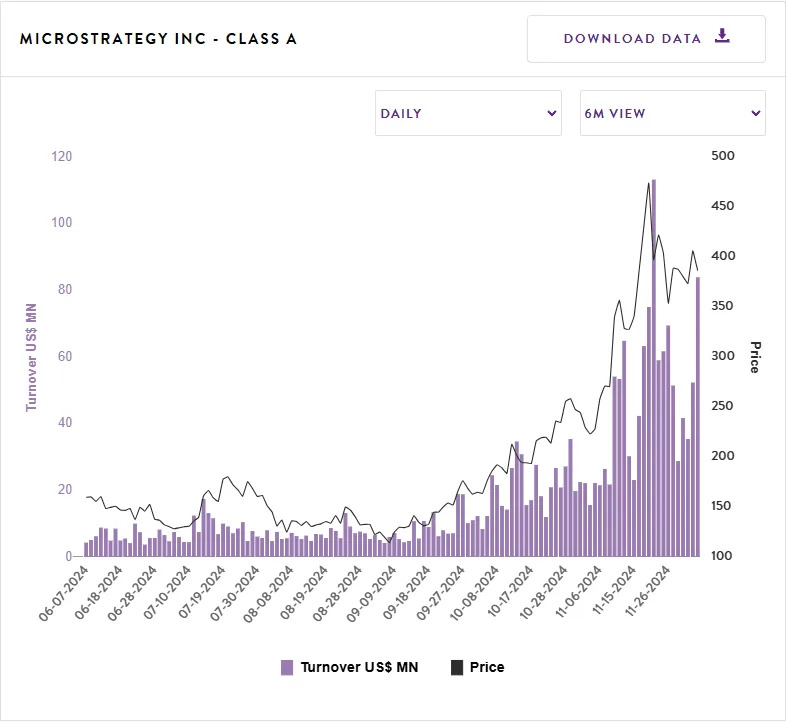Click chevron arrow in DAILY box
This screenshot has width=786, height=722.
[x=551, y=113]
